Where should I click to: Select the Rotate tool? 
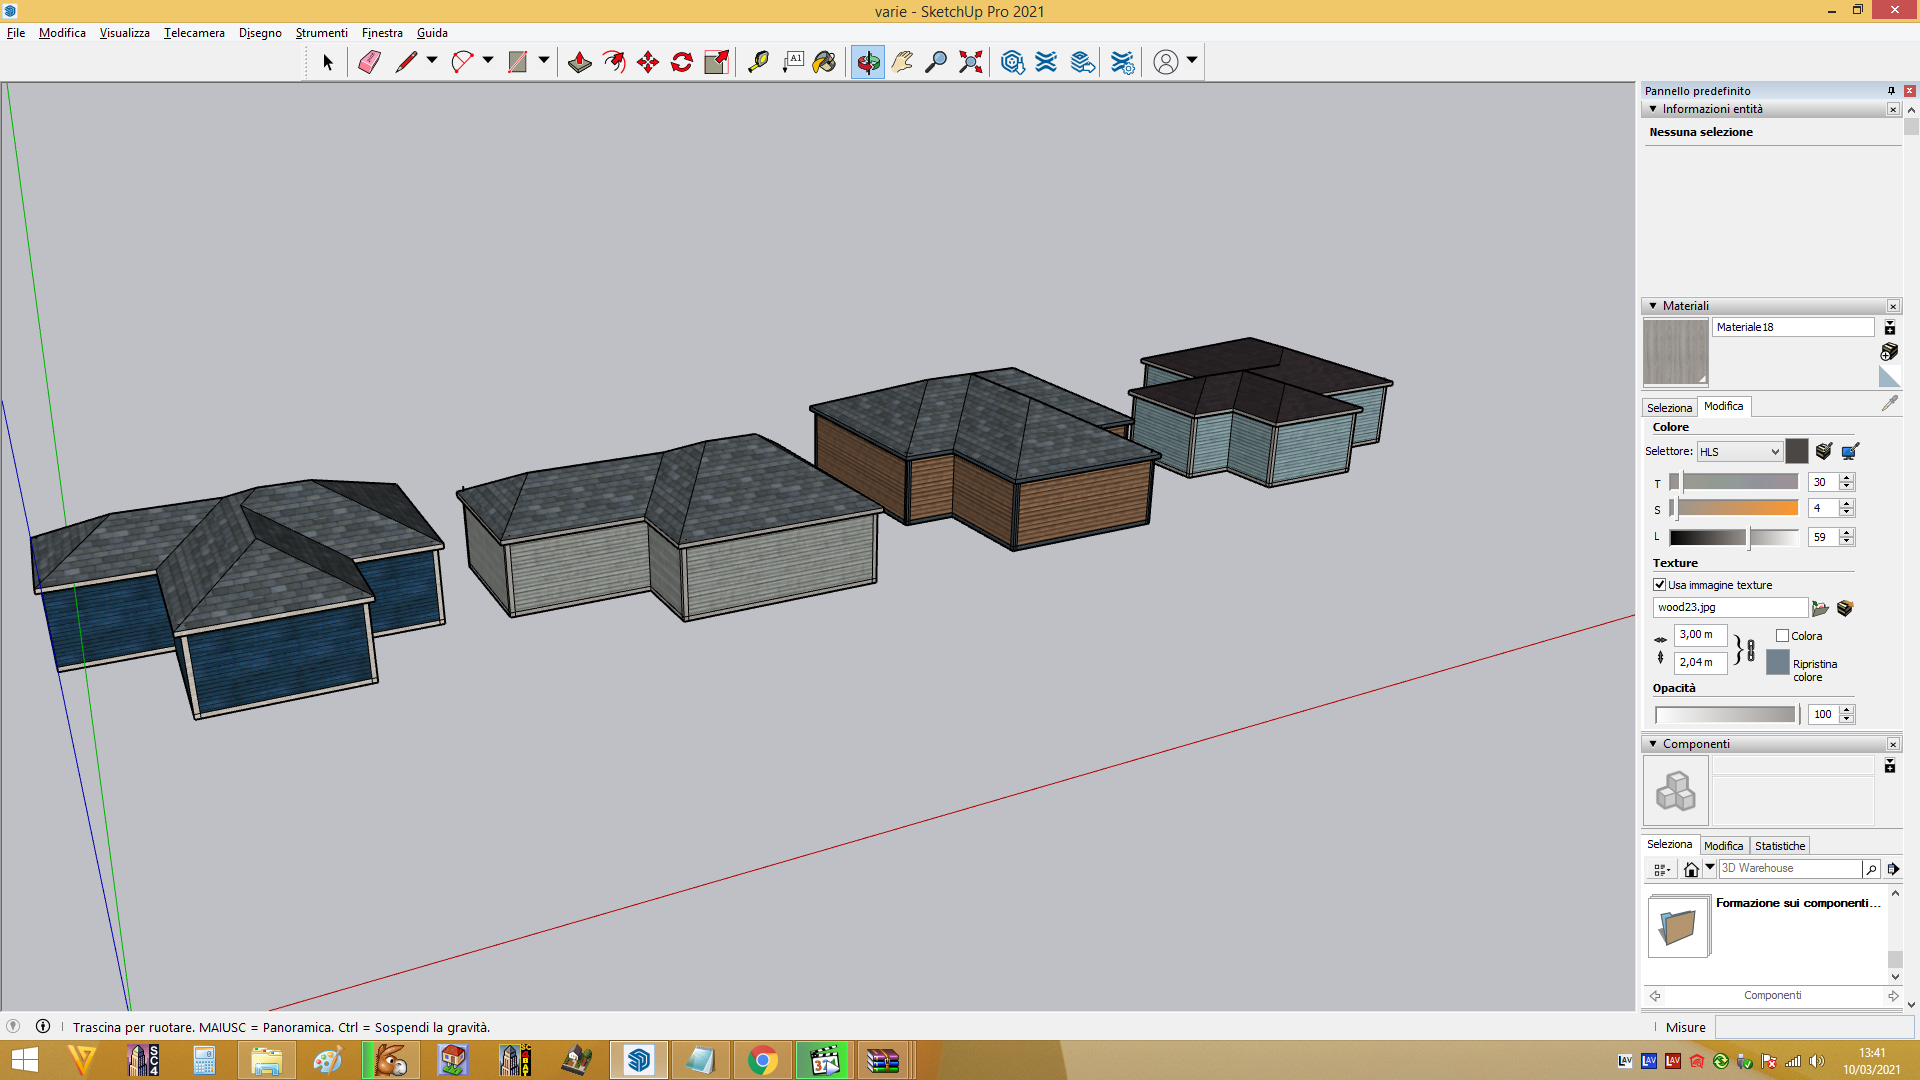(682, 62)
